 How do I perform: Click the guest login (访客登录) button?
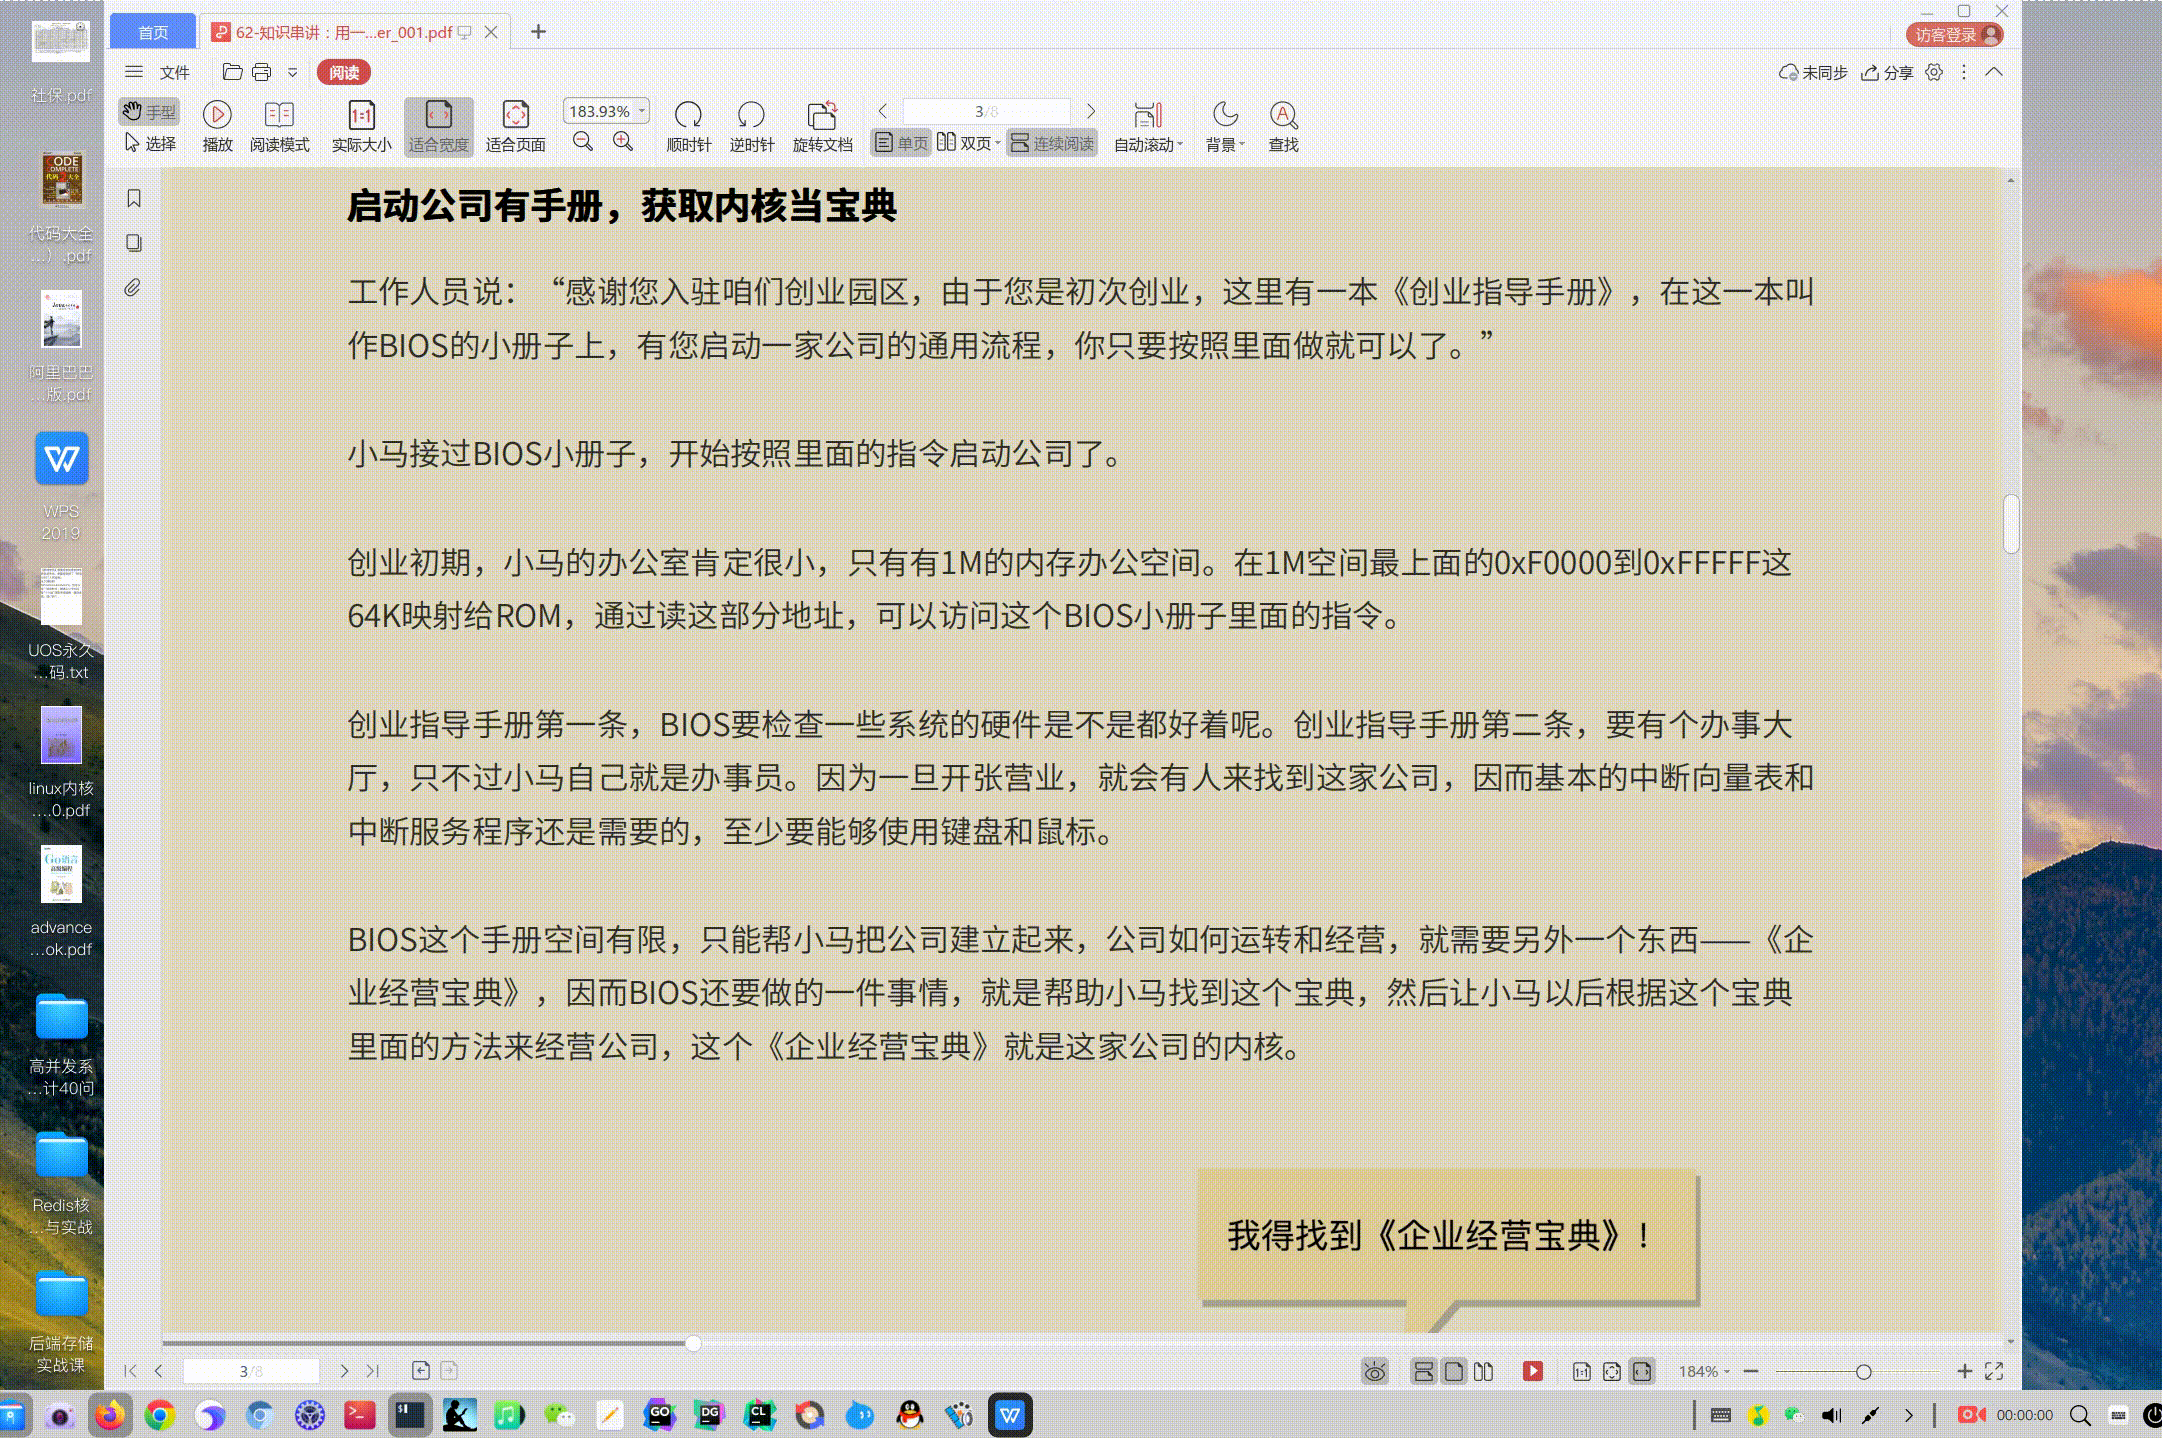(1954, 35)
